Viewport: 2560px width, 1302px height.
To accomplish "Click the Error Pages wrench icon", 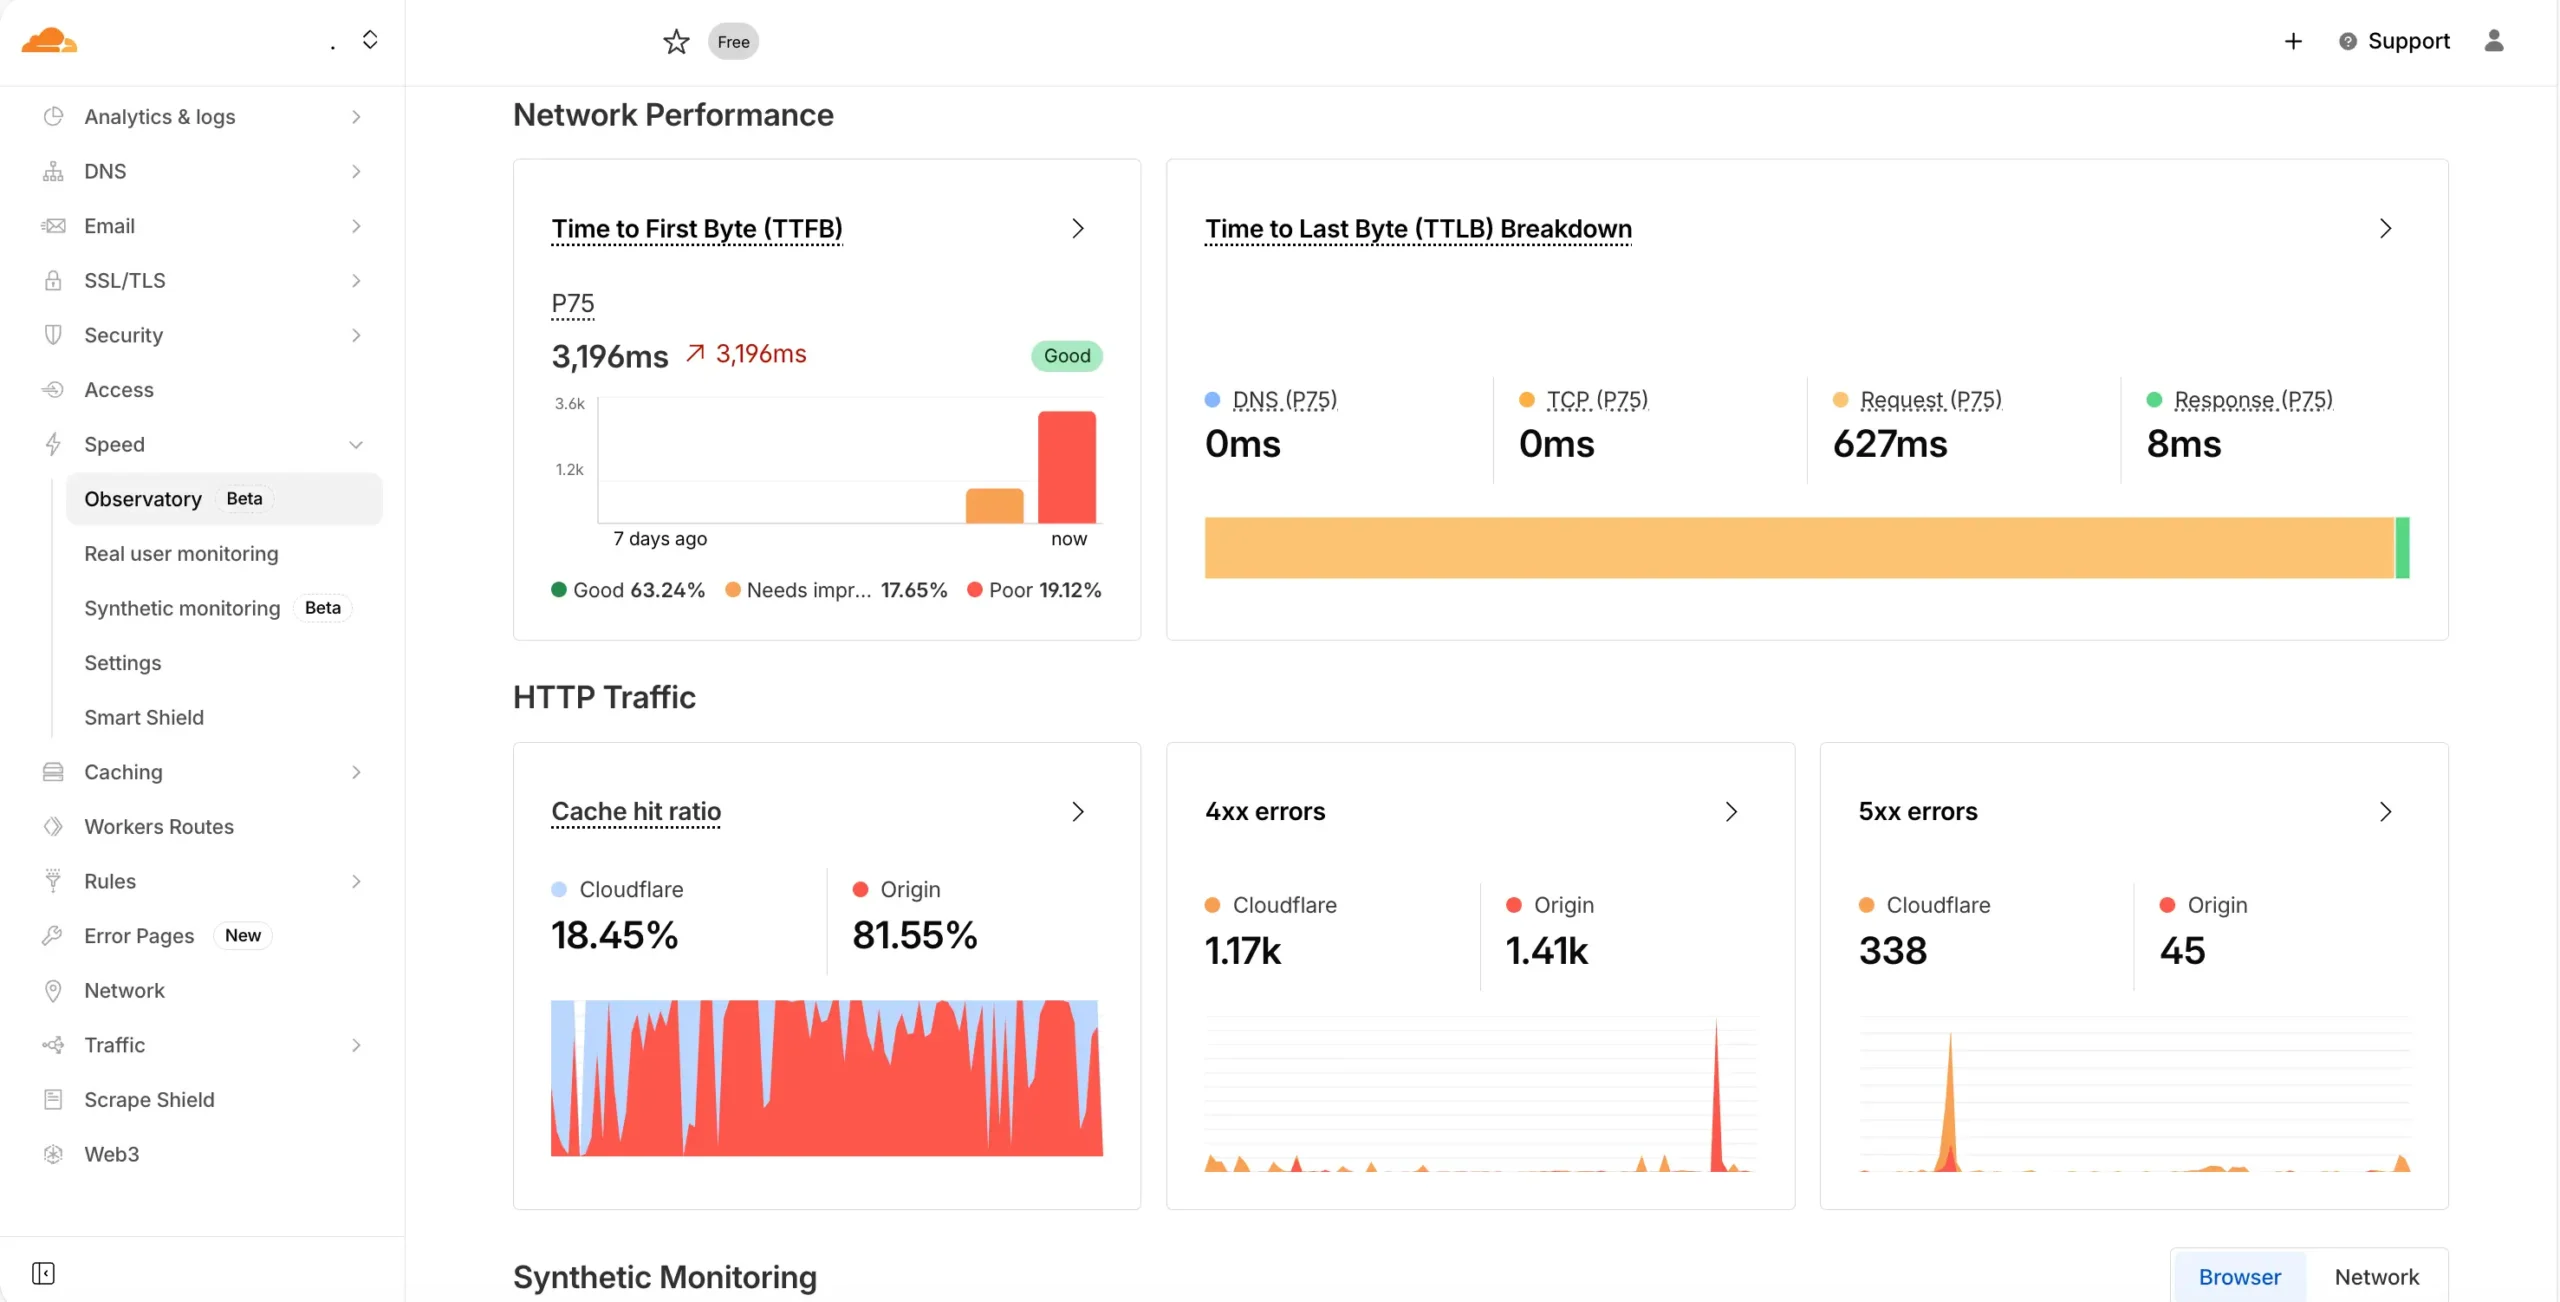I will 53,935.
